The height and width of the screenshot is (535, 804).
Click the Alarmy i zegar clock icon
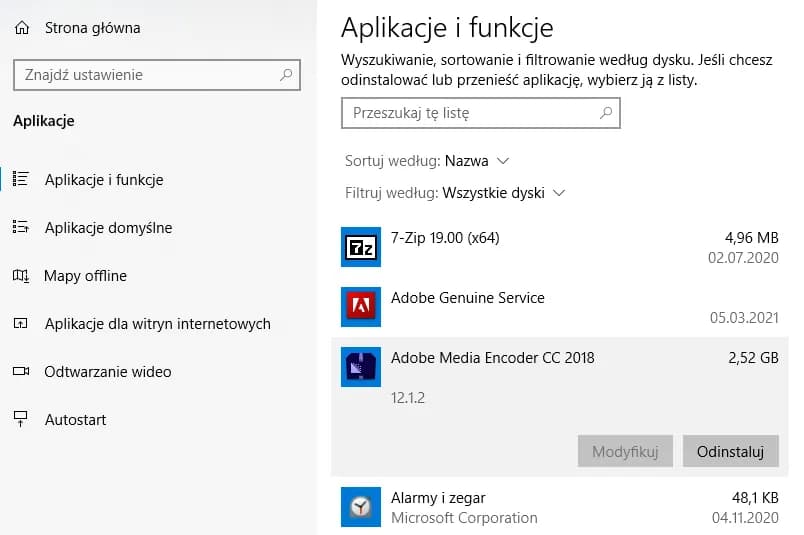coord(358,506)
